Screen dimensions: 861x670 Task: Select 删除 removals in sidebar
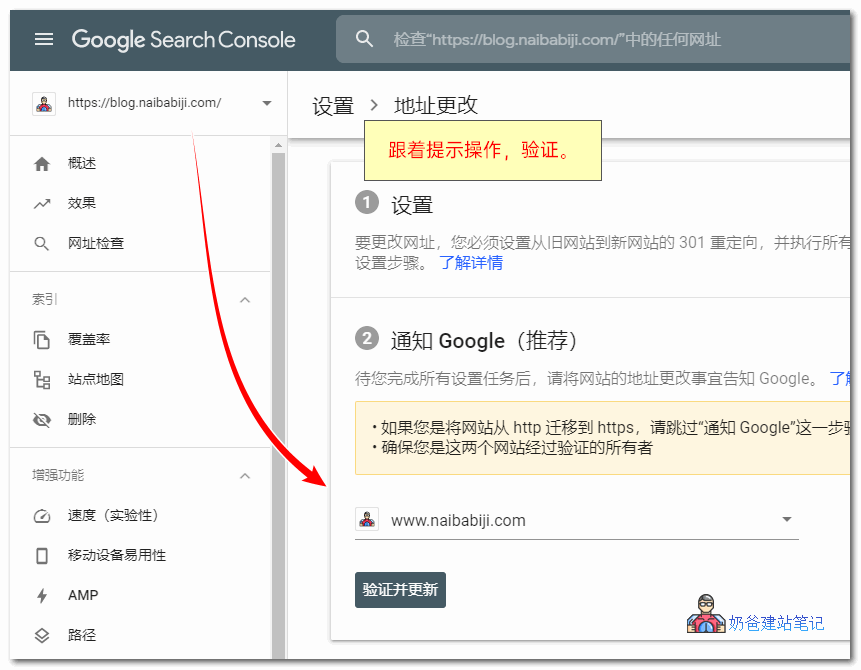coord(40,419)
